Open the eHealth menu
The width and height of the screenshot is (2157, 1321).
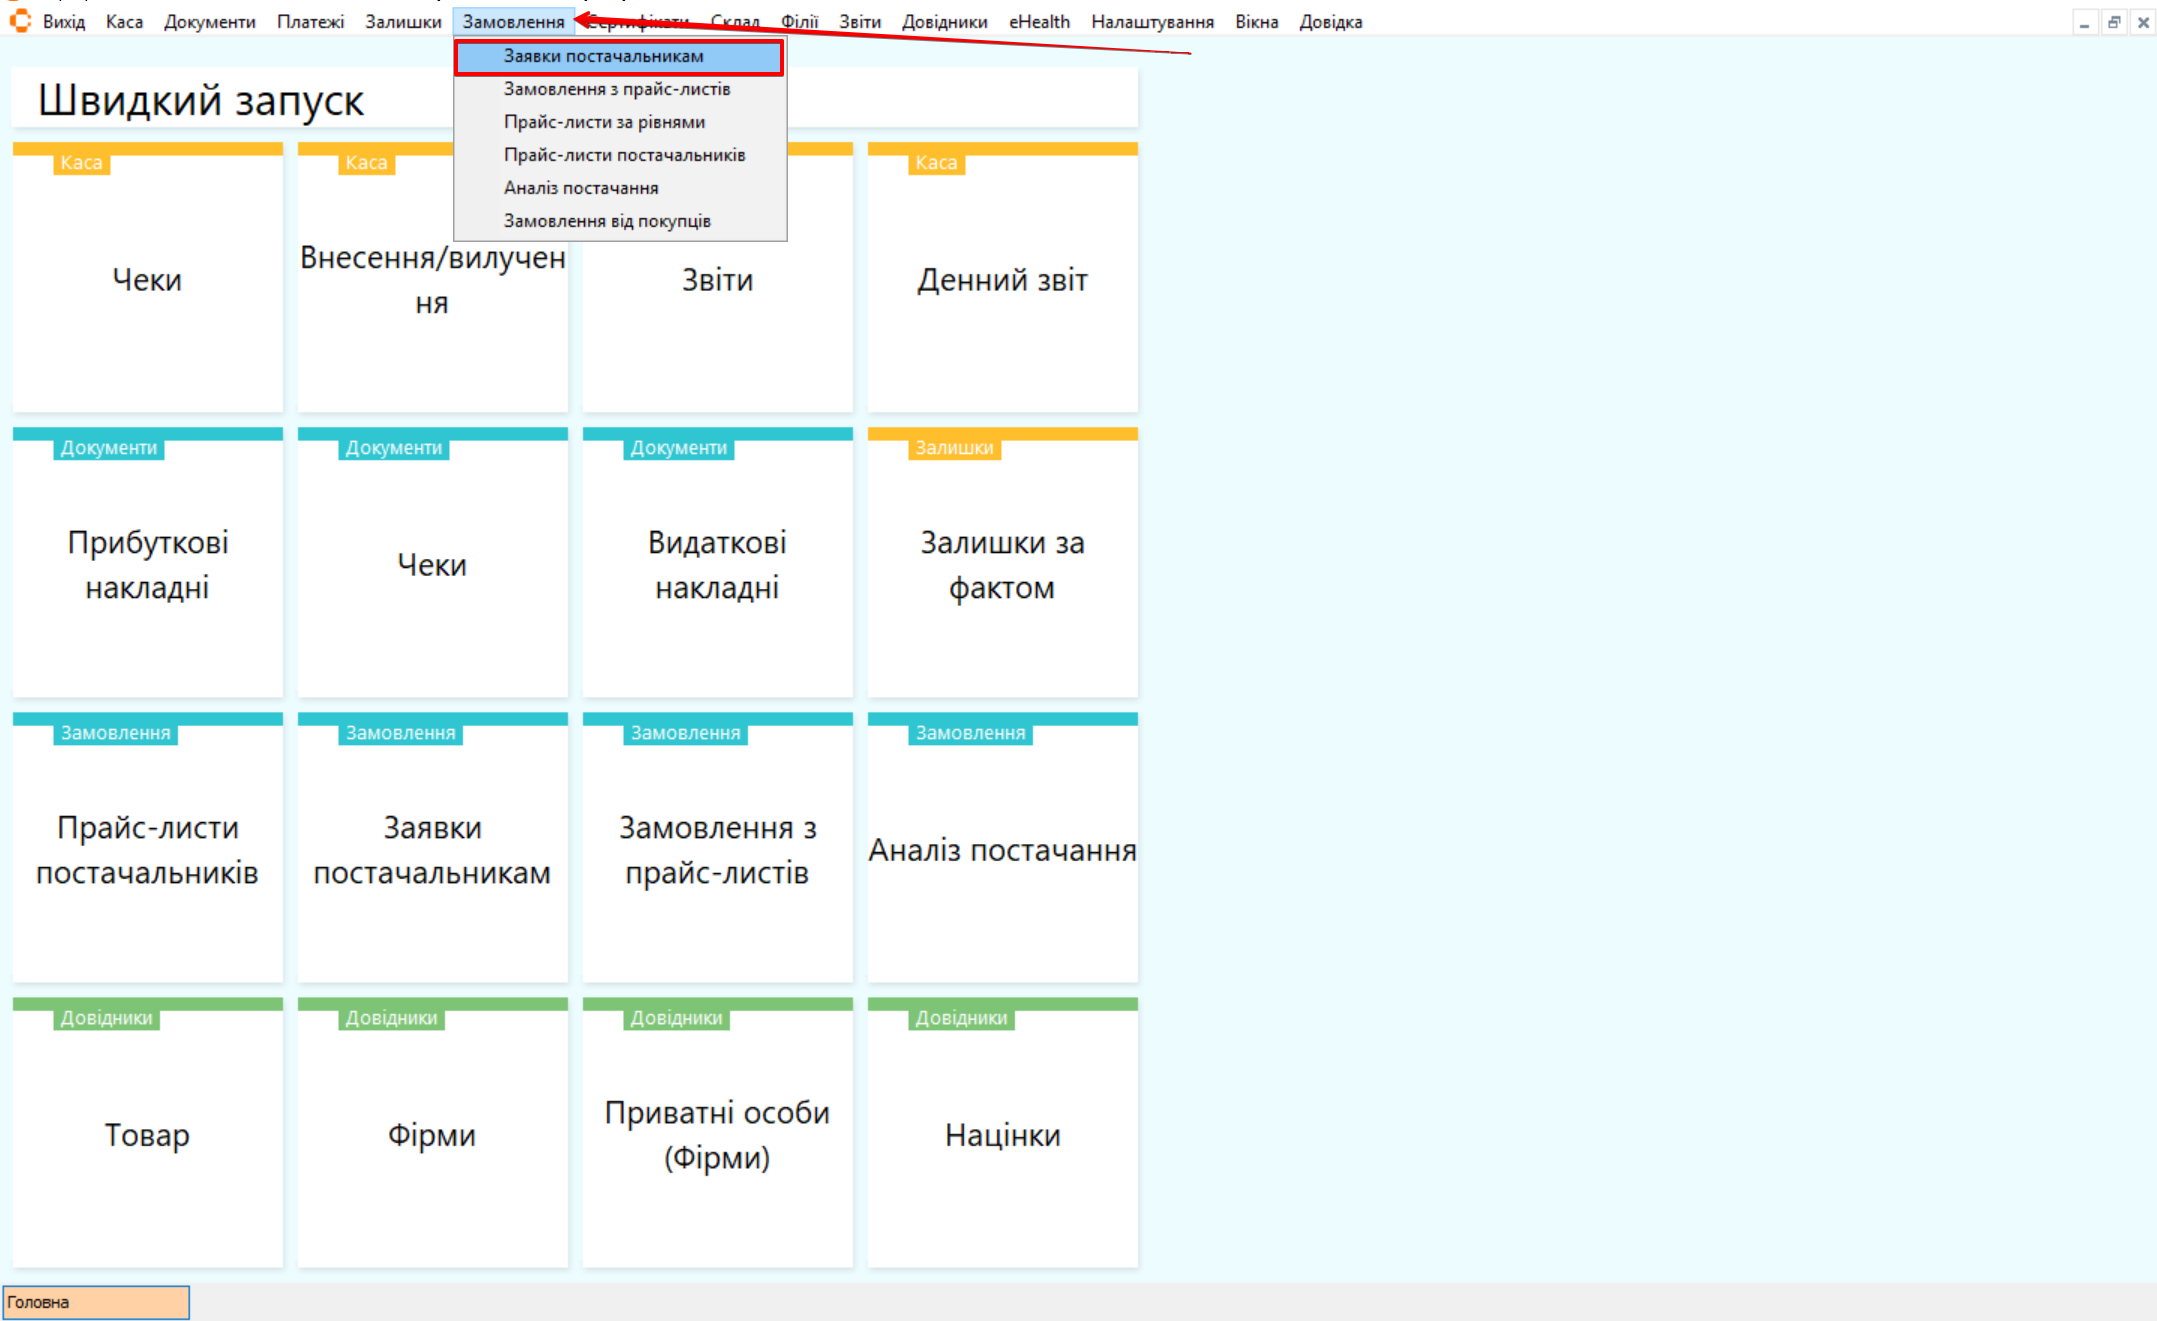click(x=1038, y=22)
